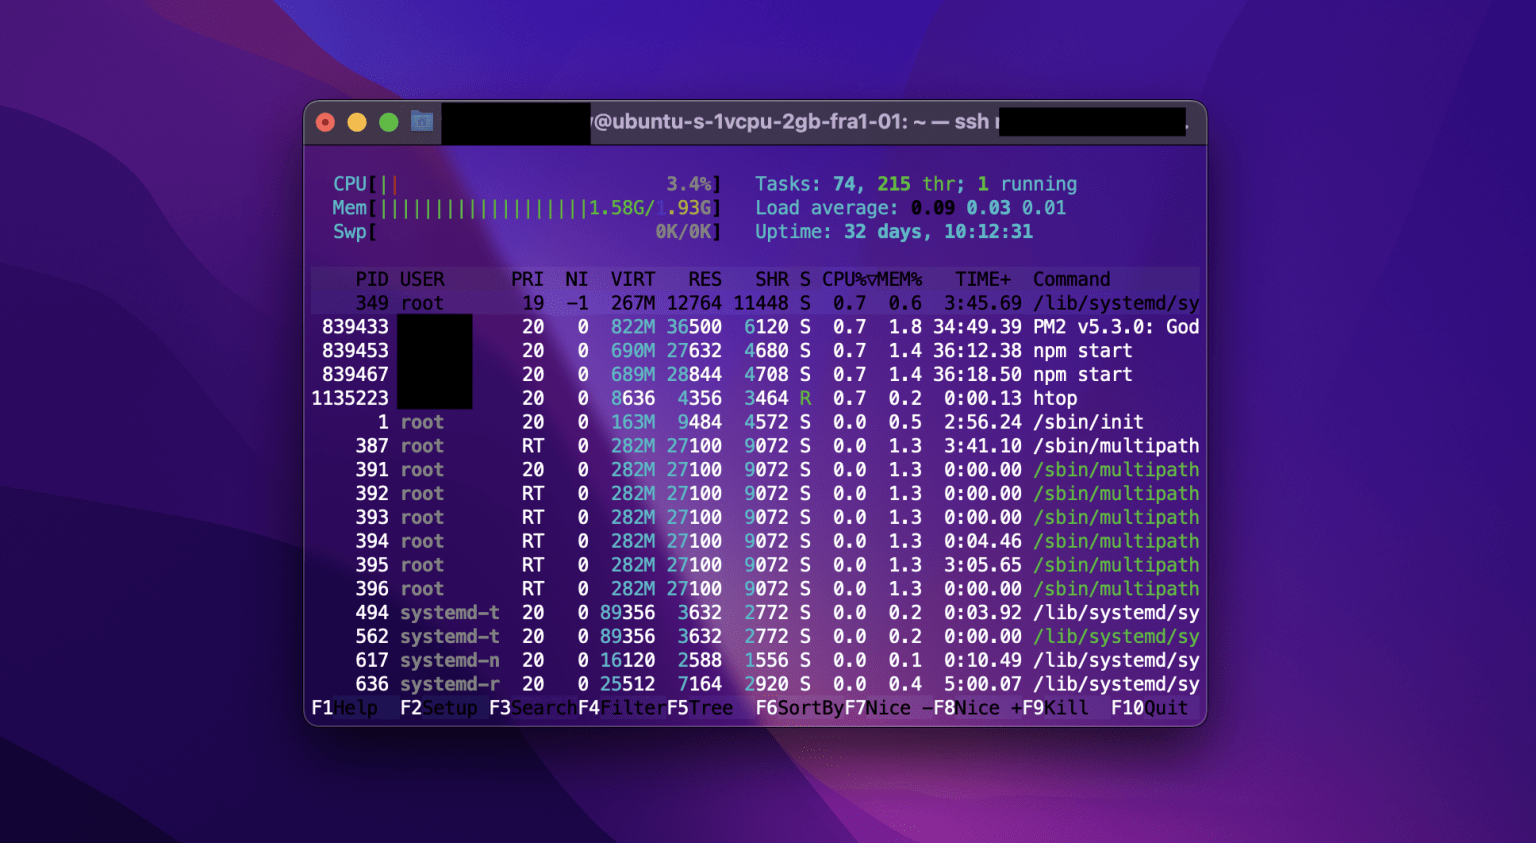Sort processes by MEM% column header
1536x843 pixels.
(898, 279)
